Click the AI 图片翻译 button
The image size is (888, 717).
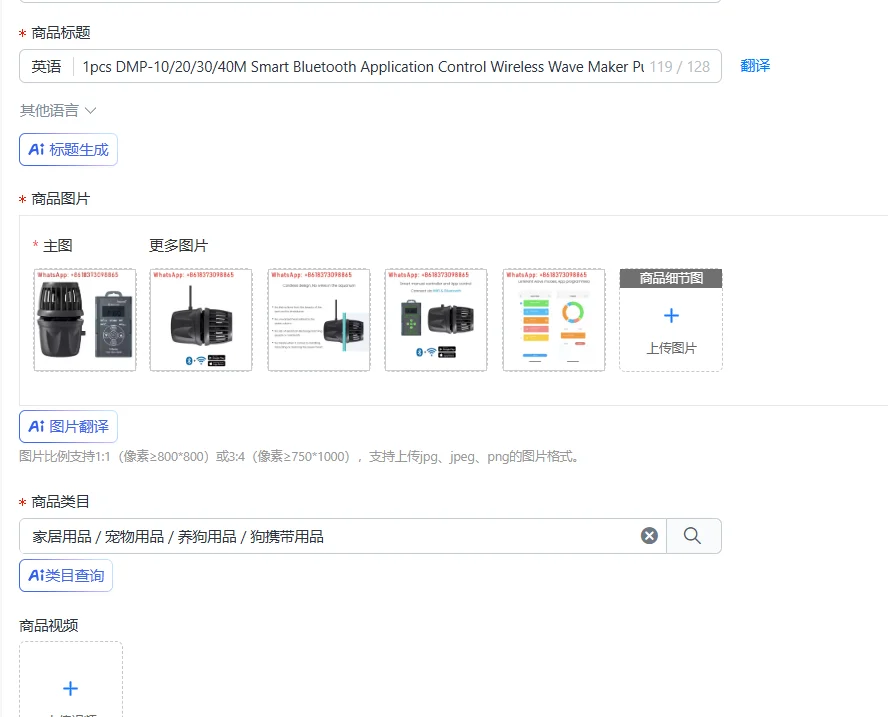coord(69,426)
